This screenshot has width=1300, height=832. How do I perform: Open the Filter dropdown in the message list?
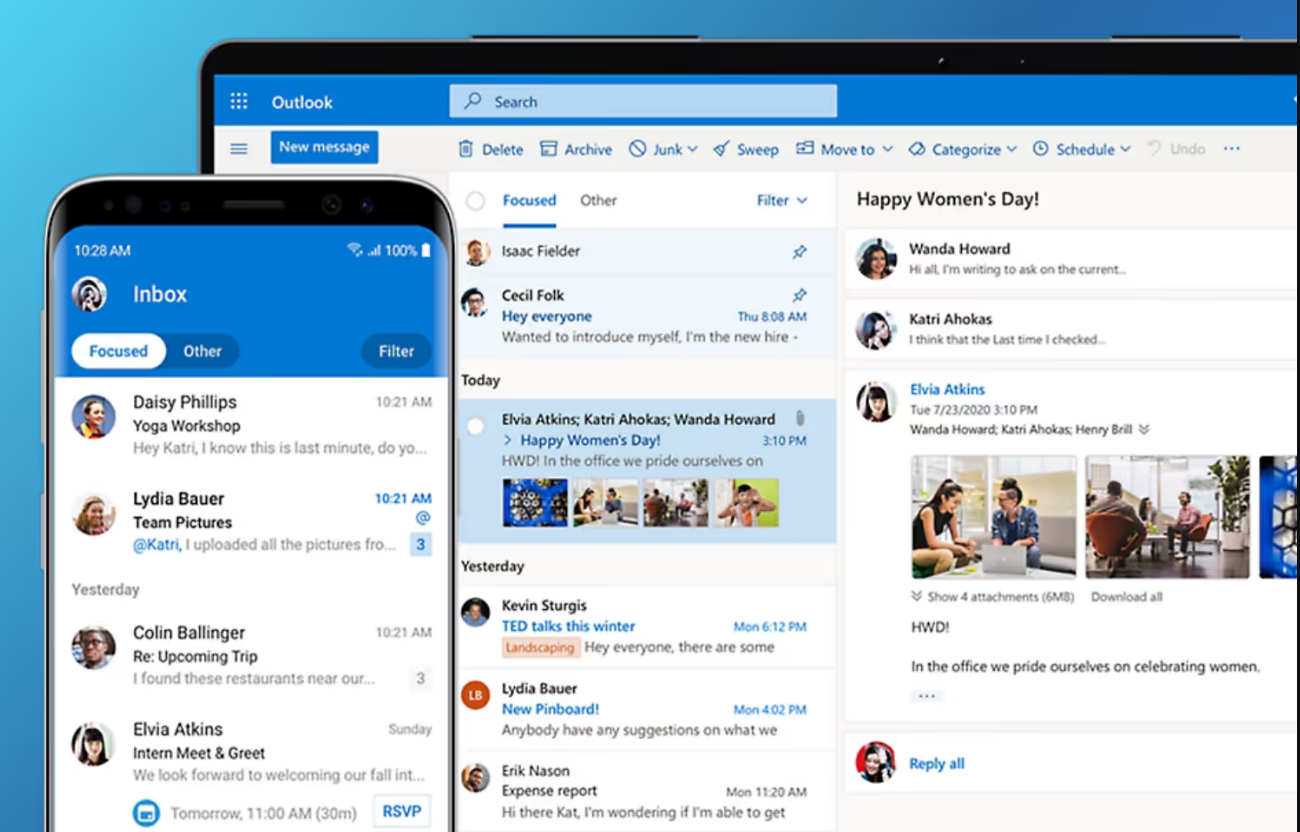pos(781,200)
